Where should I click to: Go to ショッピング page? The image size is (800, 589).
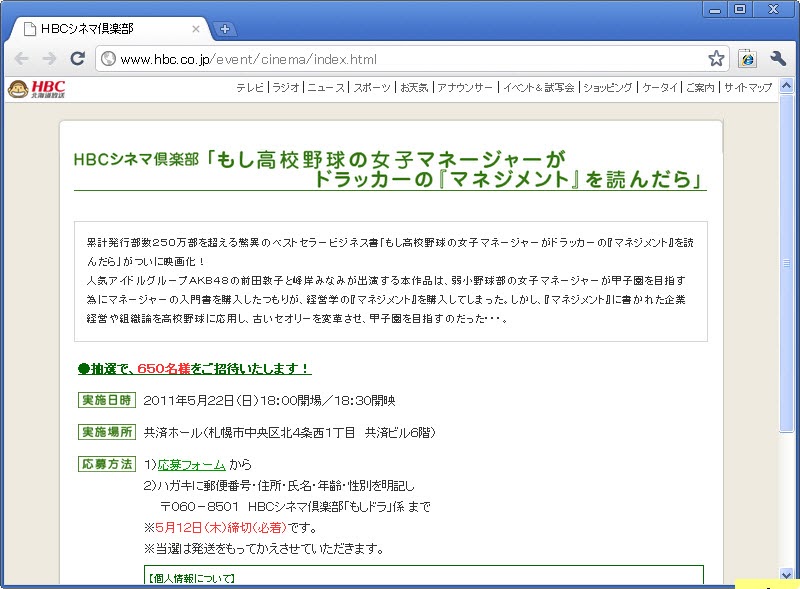point(608,87)
